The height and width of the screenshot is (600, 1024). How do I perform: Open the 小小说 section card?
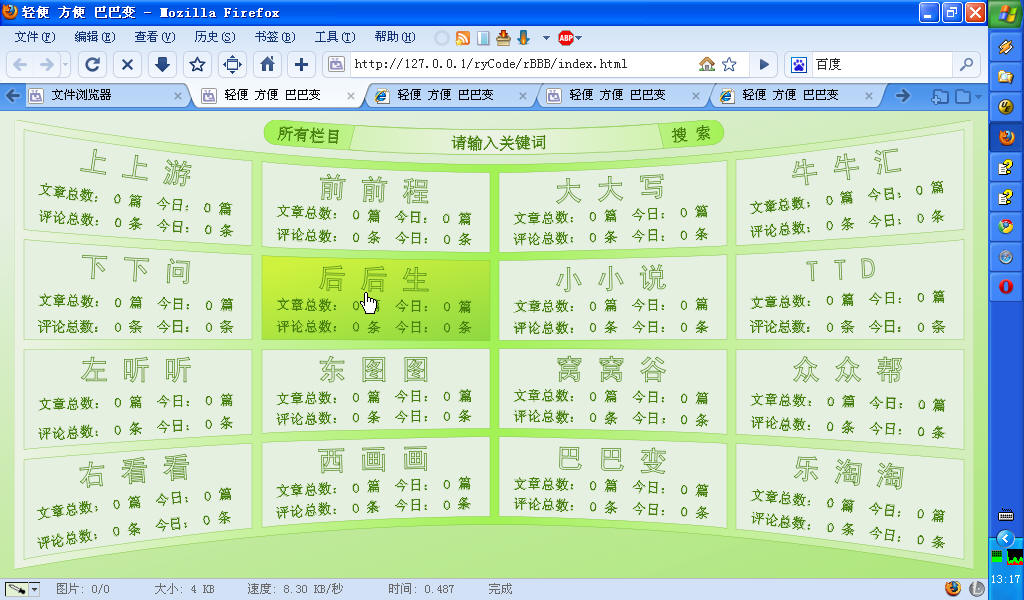613,298
